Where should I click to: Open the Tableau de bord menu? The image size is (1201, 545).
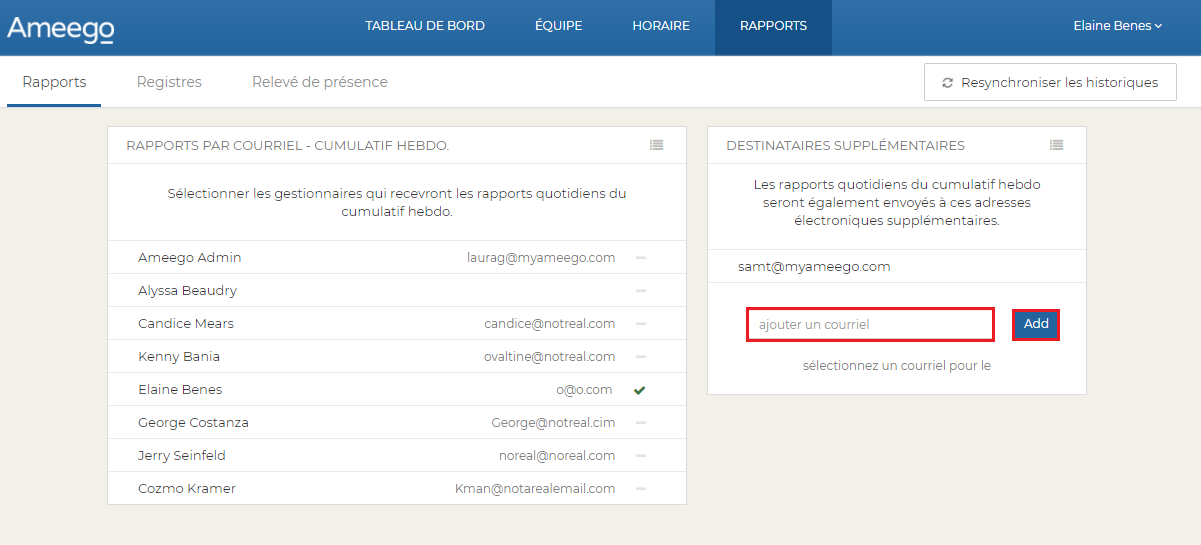(425, 26)
